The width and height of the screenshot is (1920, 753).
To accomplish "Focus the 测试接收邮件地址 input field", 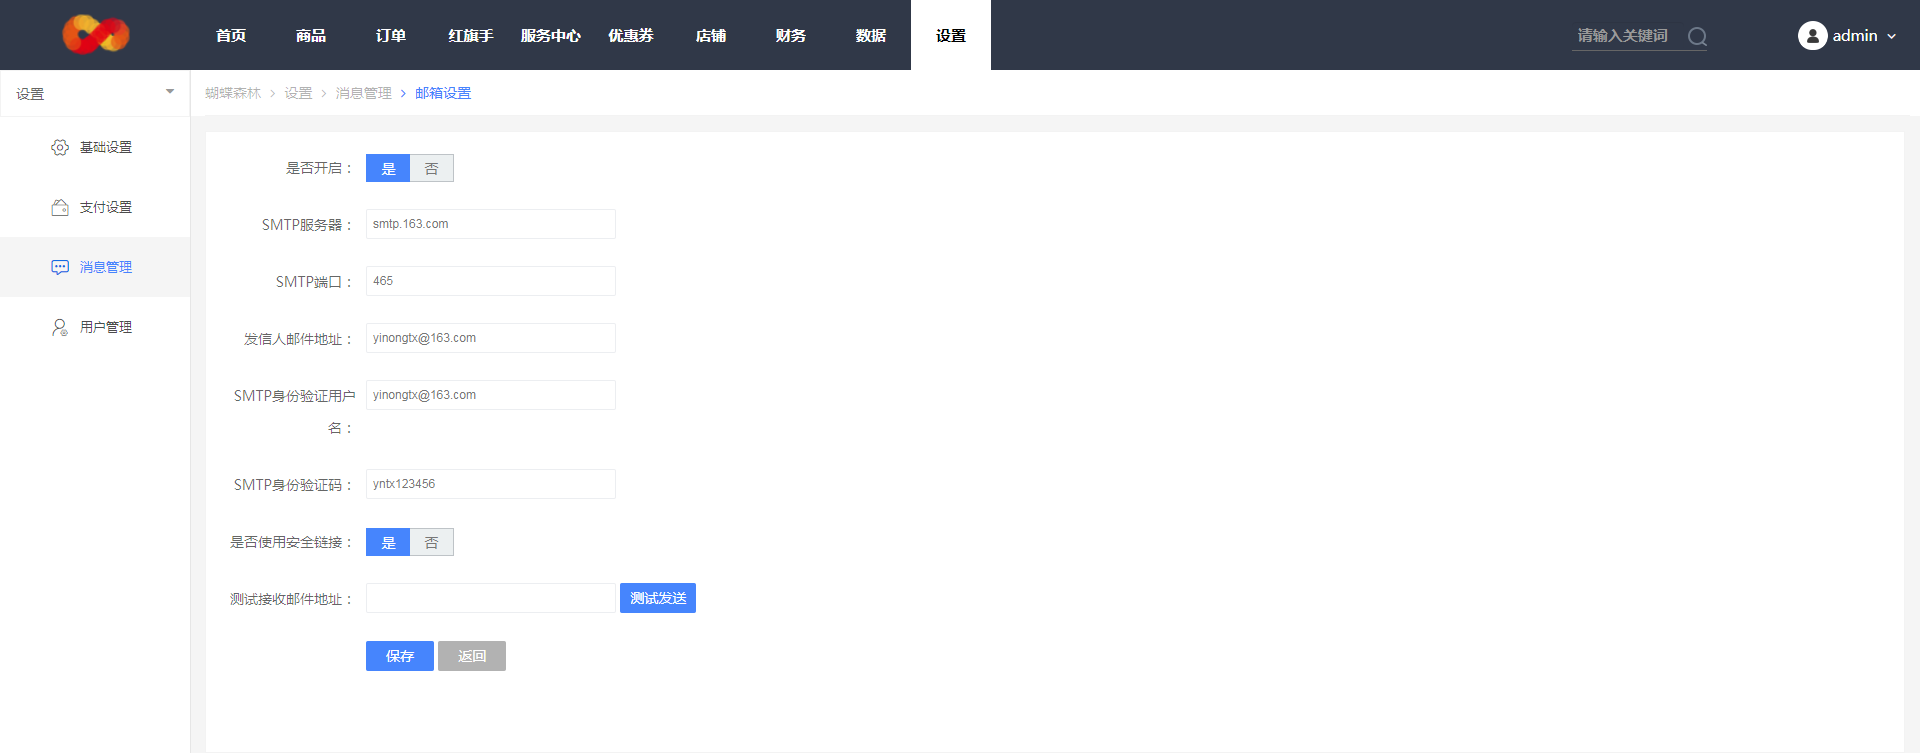I will pos(491,598).
